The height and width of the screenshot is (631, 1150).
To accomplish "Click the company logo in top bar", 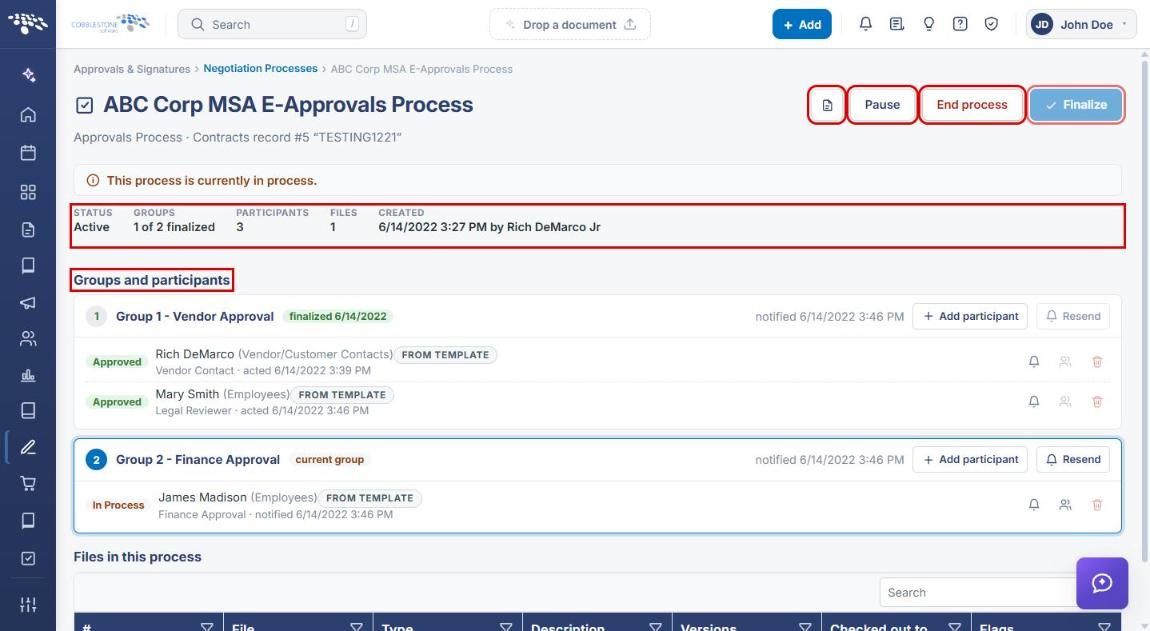I will click(x=110, y=23).
